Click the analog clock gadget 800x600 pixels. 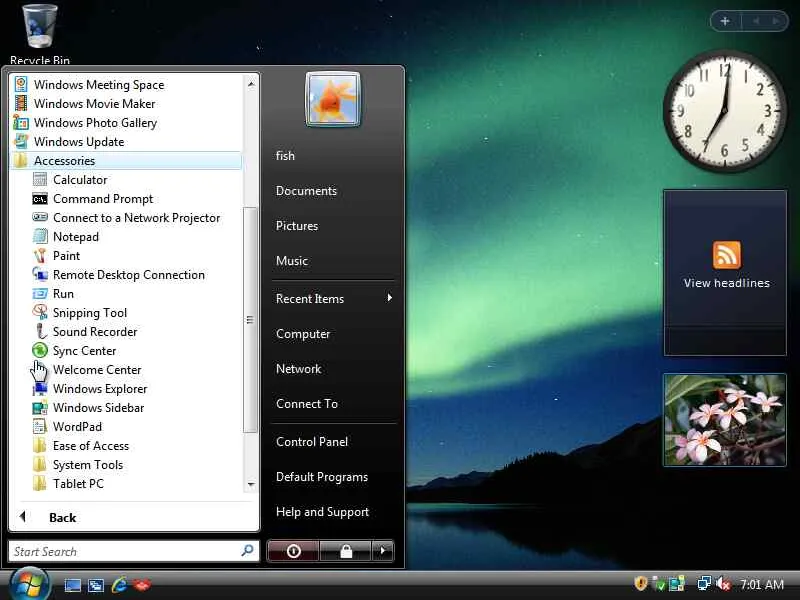click(724, 110)
